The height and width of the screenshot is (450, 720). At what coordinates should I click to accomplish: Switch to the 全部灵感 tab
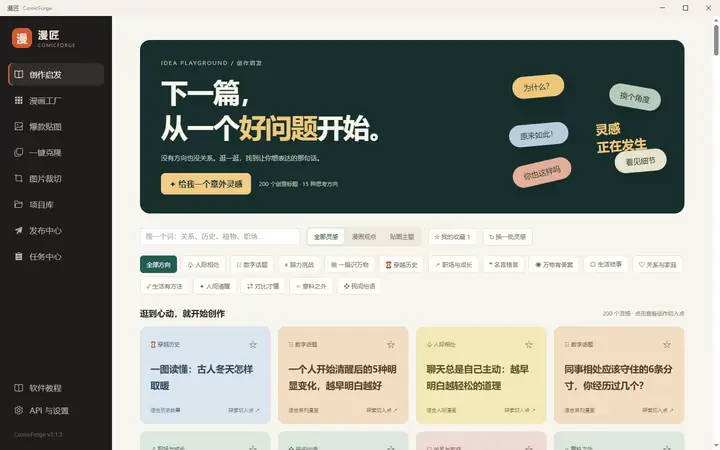tap(326, 237)
